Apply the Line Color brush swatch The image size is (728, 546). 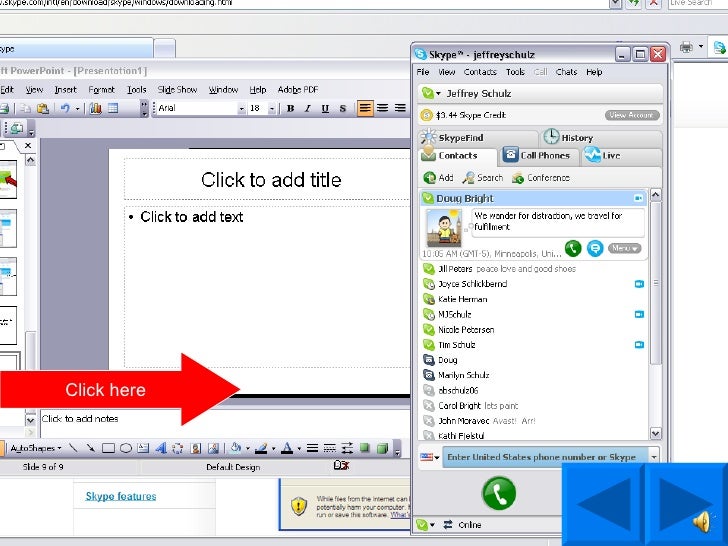pyautogui.click(x=261, y=448)
